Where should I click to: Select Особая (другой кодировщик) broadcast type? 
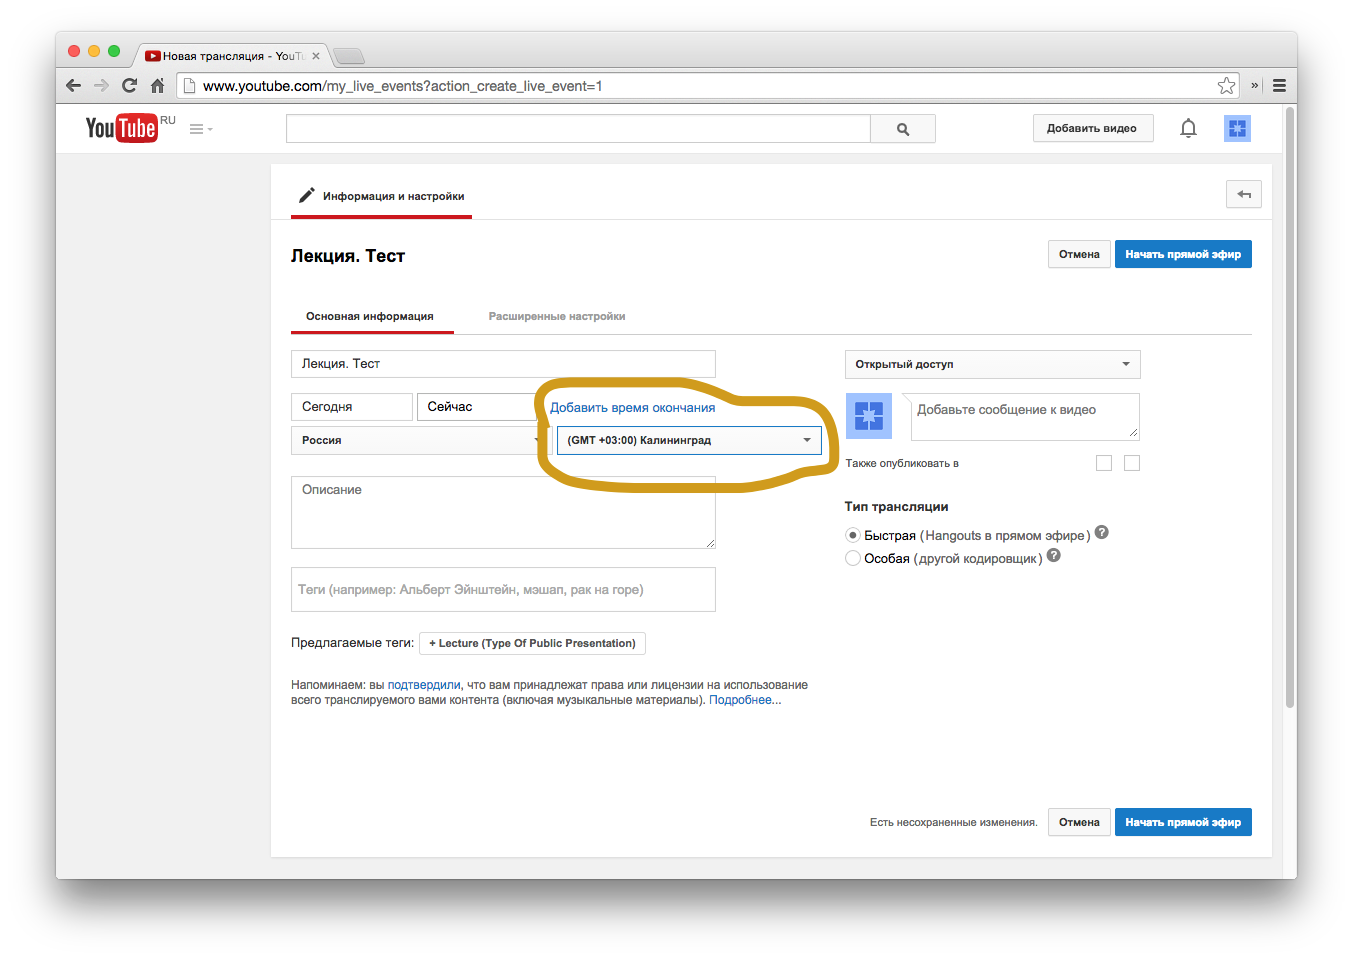click(853, 558)
